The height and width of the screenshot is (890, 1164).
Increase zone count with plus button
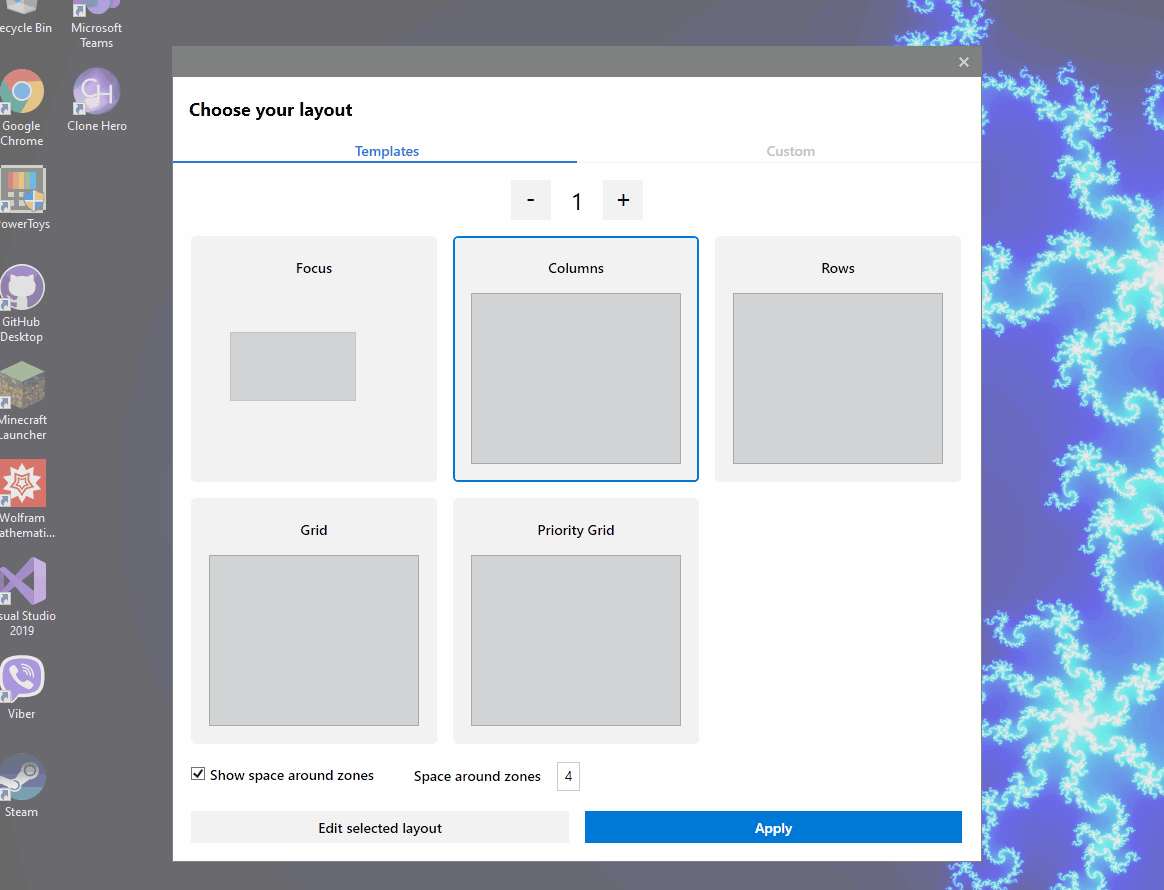[x=623, y=200]
